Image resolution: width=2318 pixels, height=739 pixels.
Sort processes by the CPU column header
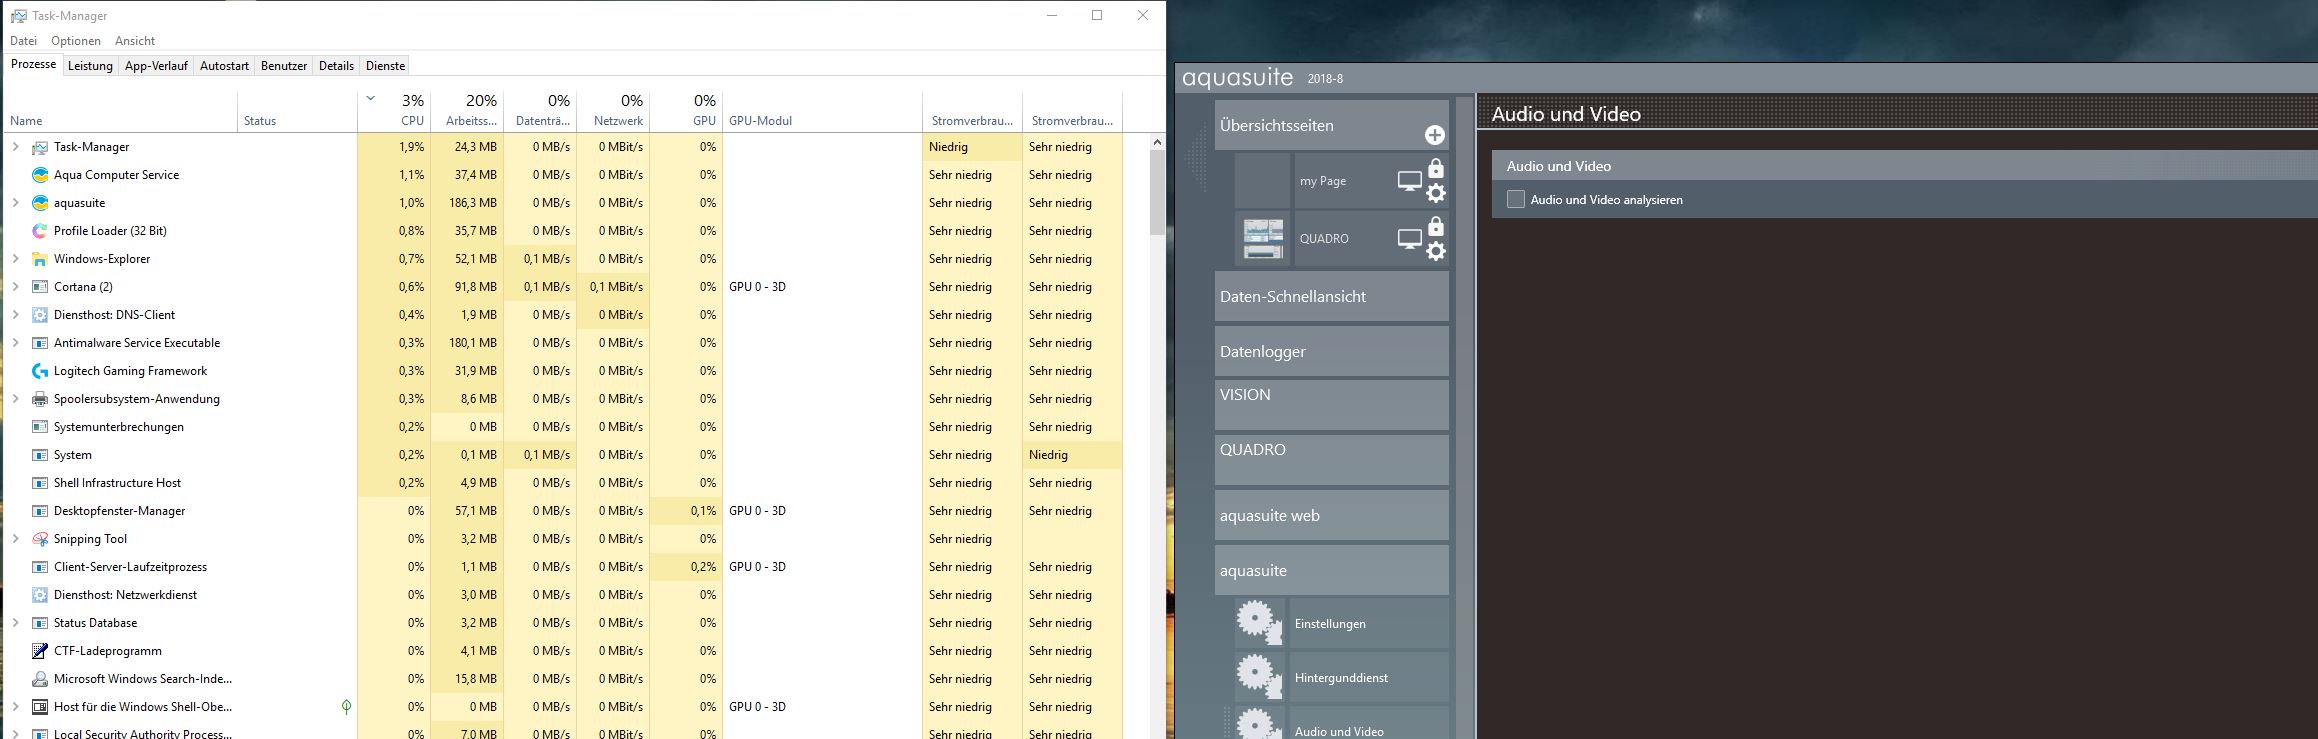[x=394, y=111]
